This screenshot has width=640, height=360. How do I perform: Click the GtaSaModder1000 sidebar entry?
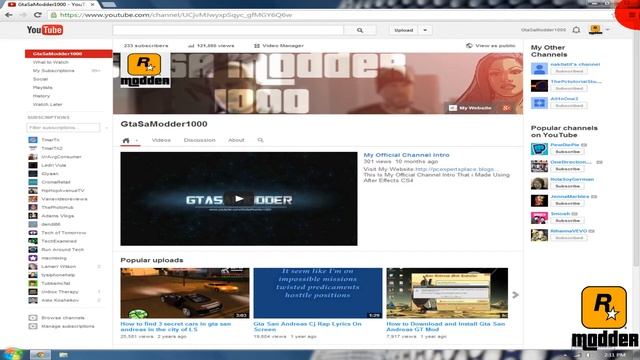click(x=69, y=53)
